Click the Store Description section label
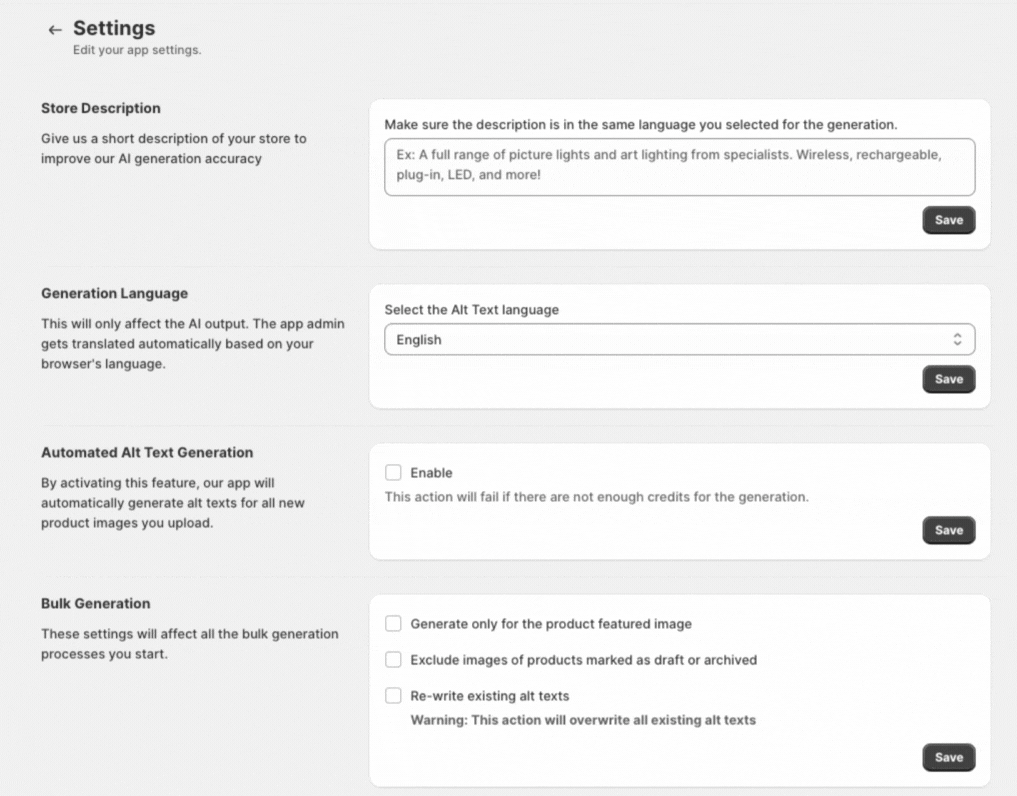Screen dimensions: 1017x796 tap(100, 108)
